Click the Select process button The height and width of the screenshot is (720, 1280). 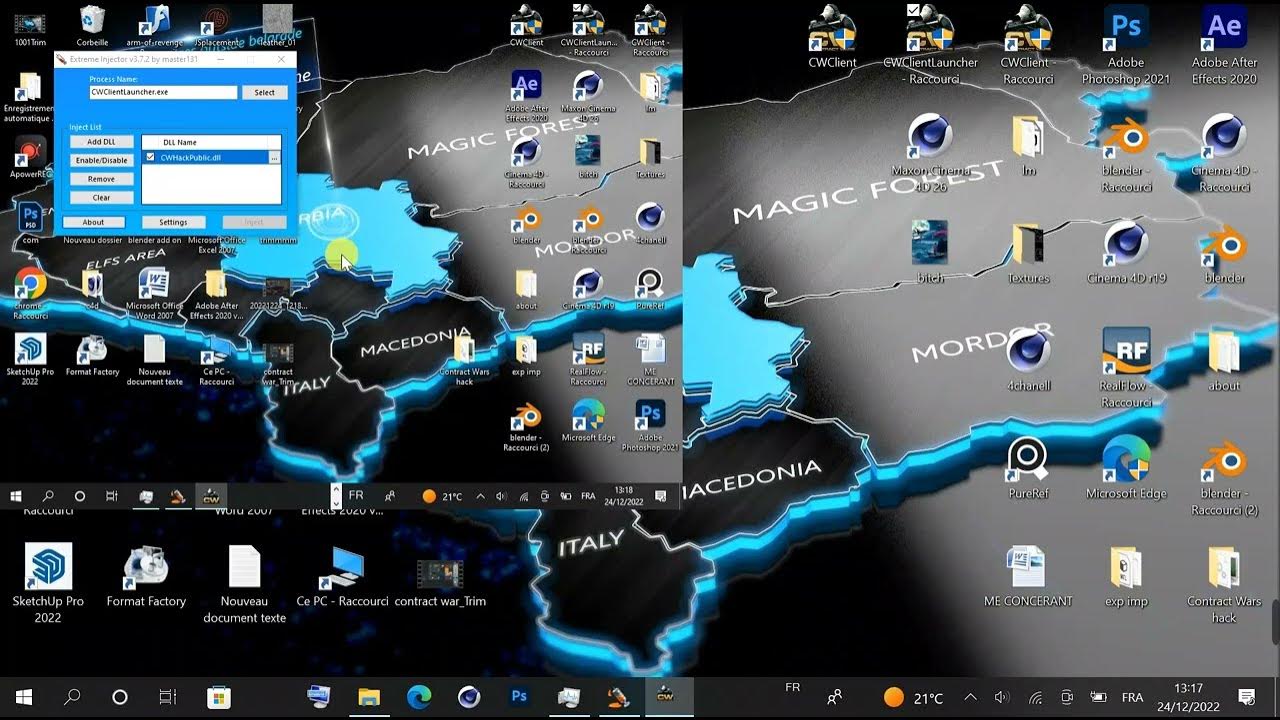(264, 92)
